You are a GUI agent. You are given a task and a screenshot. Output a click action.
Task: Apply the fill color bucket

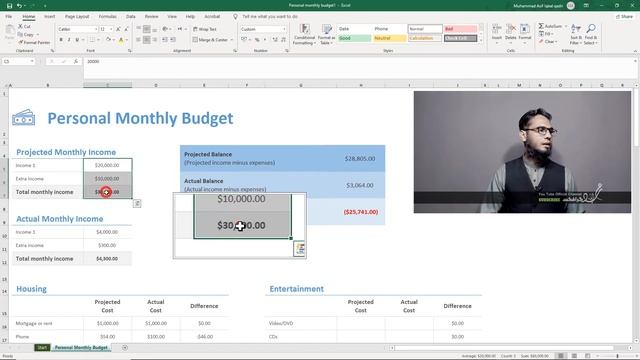(x=108, y=40)
